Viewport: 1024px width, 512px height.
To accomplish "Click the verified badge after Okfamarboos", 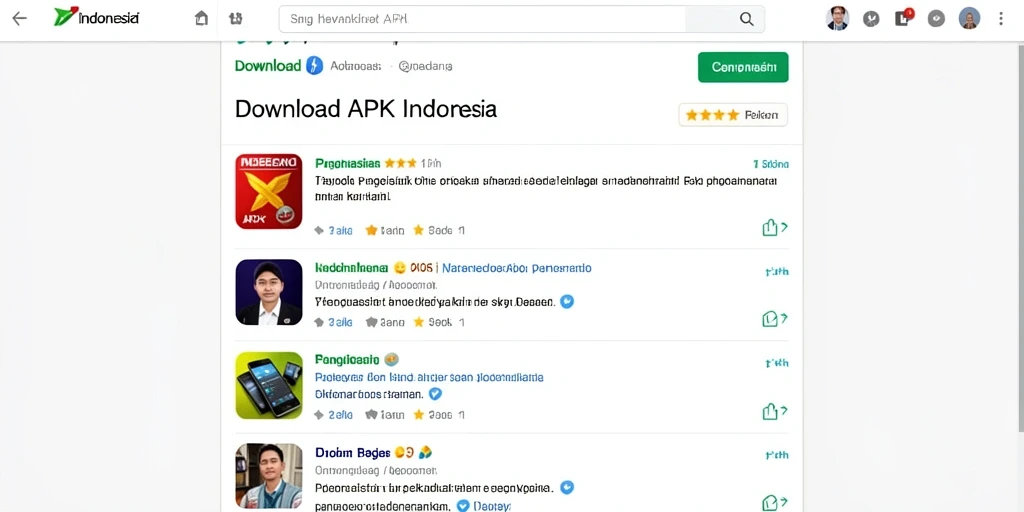I will pos(435,394).
